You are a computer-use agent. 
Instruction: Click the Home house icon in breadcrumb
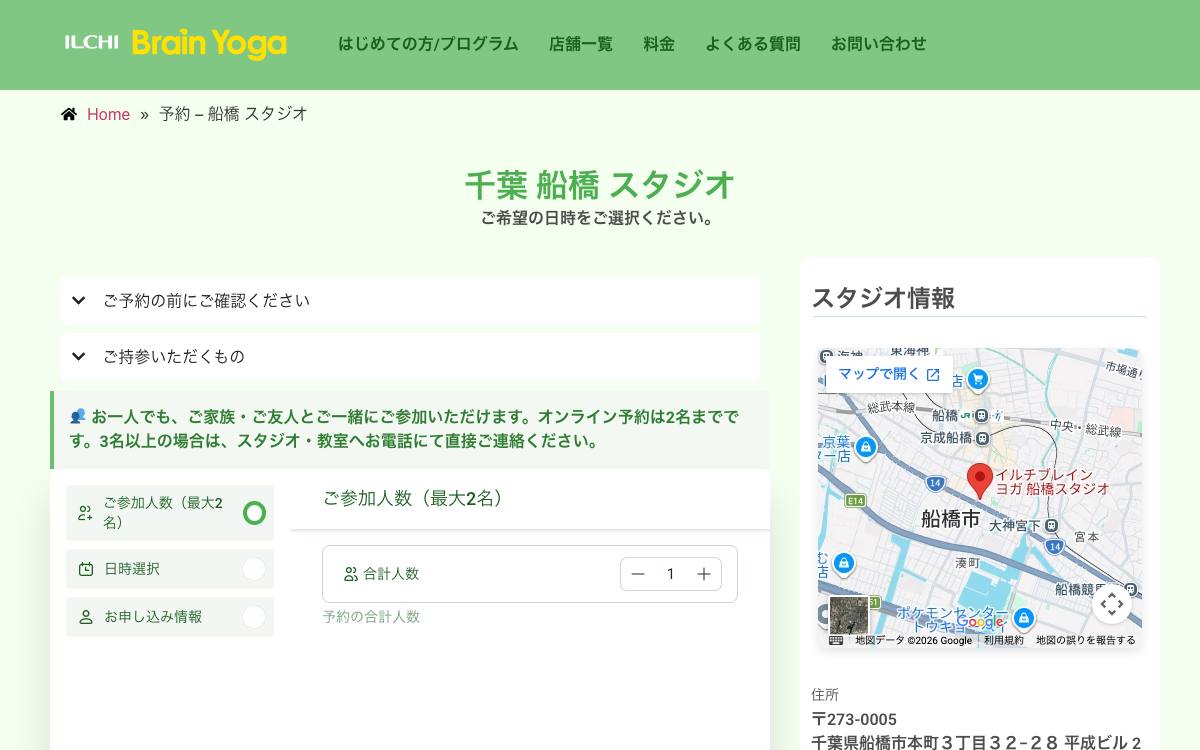pyautogui.click(x=69, y=114)
